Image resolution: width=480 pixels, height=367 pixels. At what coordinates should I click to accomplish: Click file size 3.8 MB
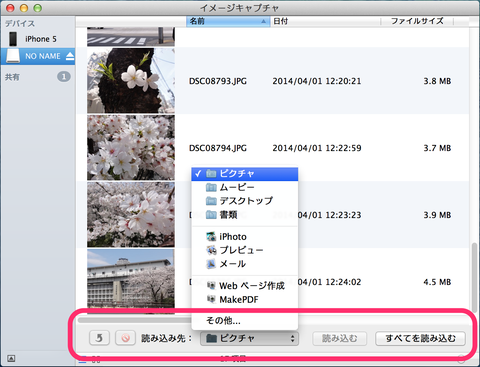pyautogui.click(x=437, y=81)
